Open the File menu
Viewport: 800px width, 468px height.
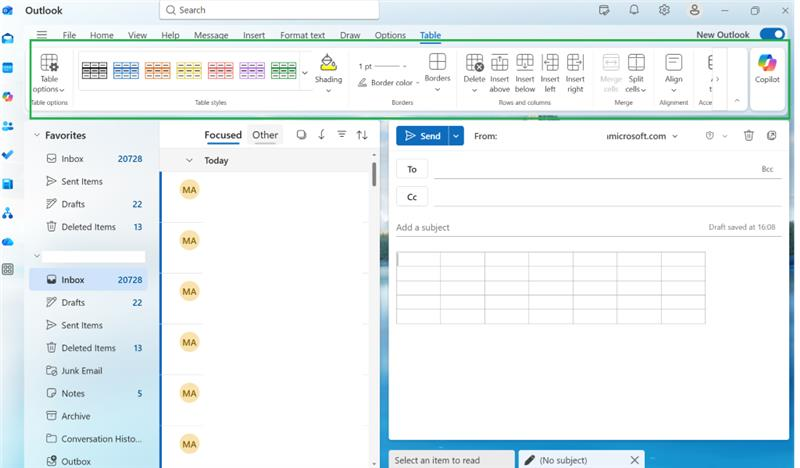tap(69, 35)
